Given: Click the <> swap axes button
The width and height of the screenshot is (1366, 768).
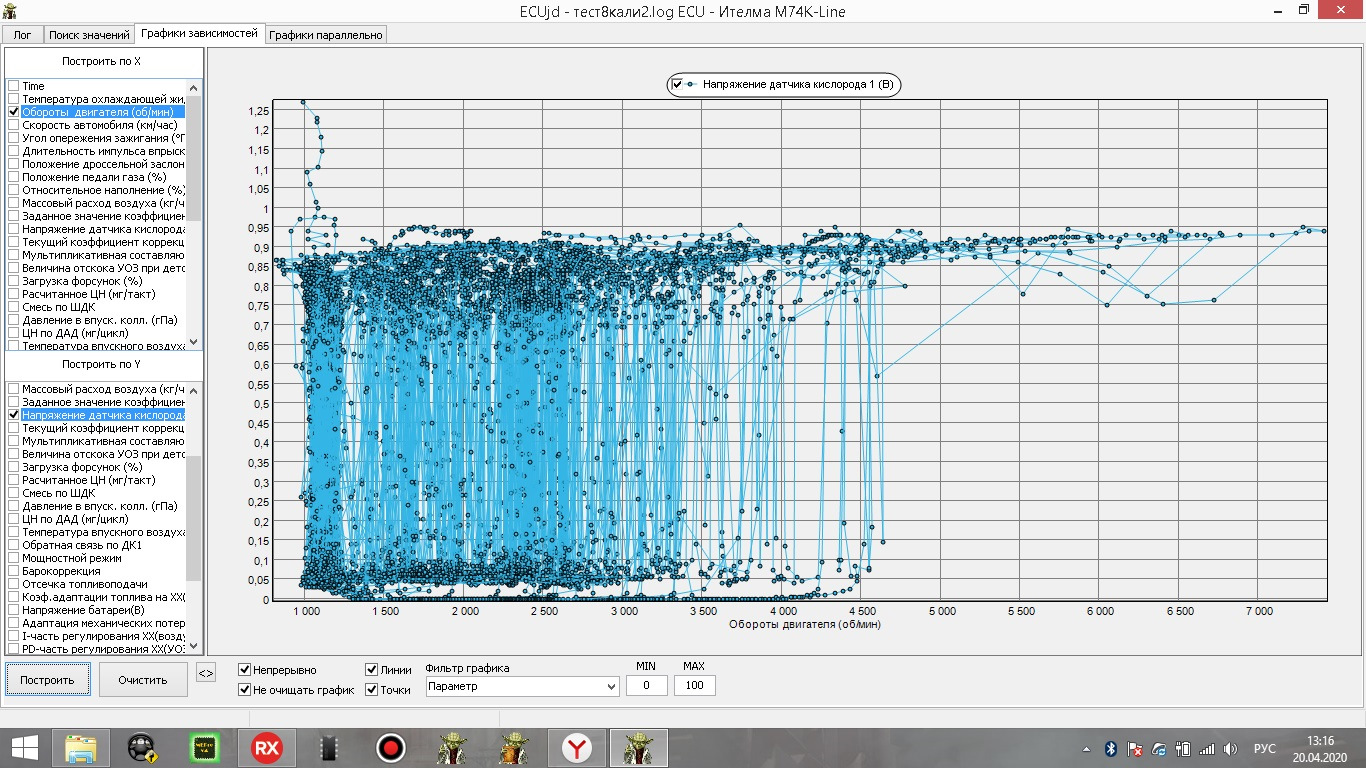Looking at the screenshot, I should [x=205, y=673].
